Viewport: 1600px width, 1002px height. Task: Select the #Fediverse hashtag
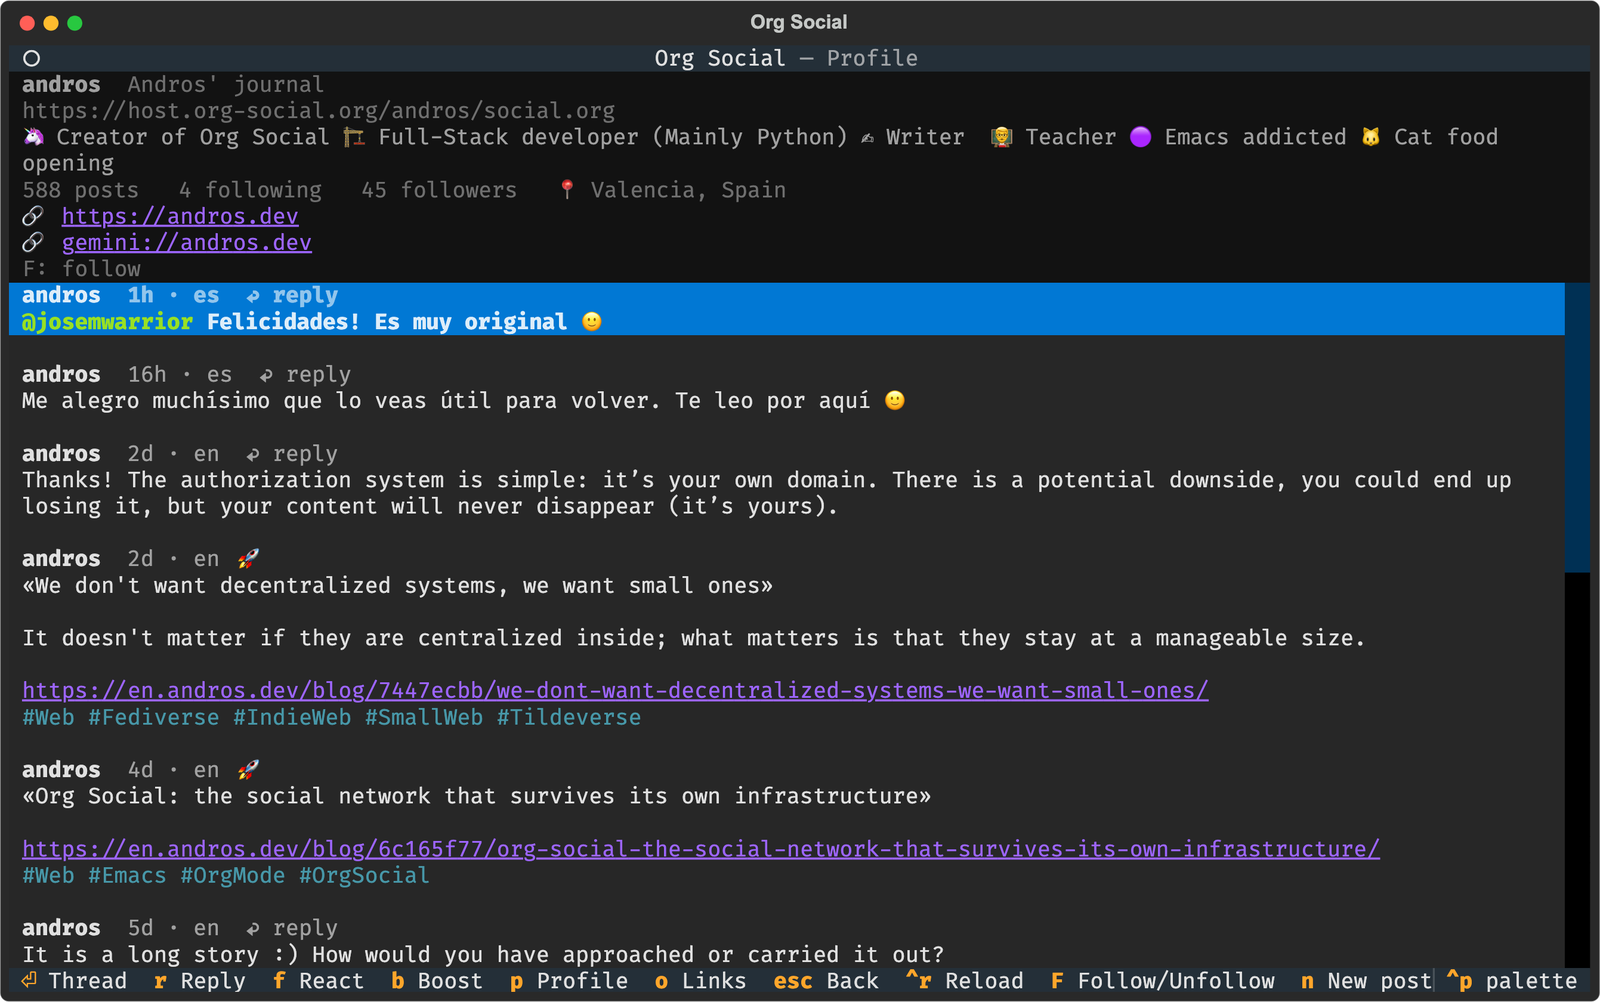pyautogui.click(x=154, y=717)
